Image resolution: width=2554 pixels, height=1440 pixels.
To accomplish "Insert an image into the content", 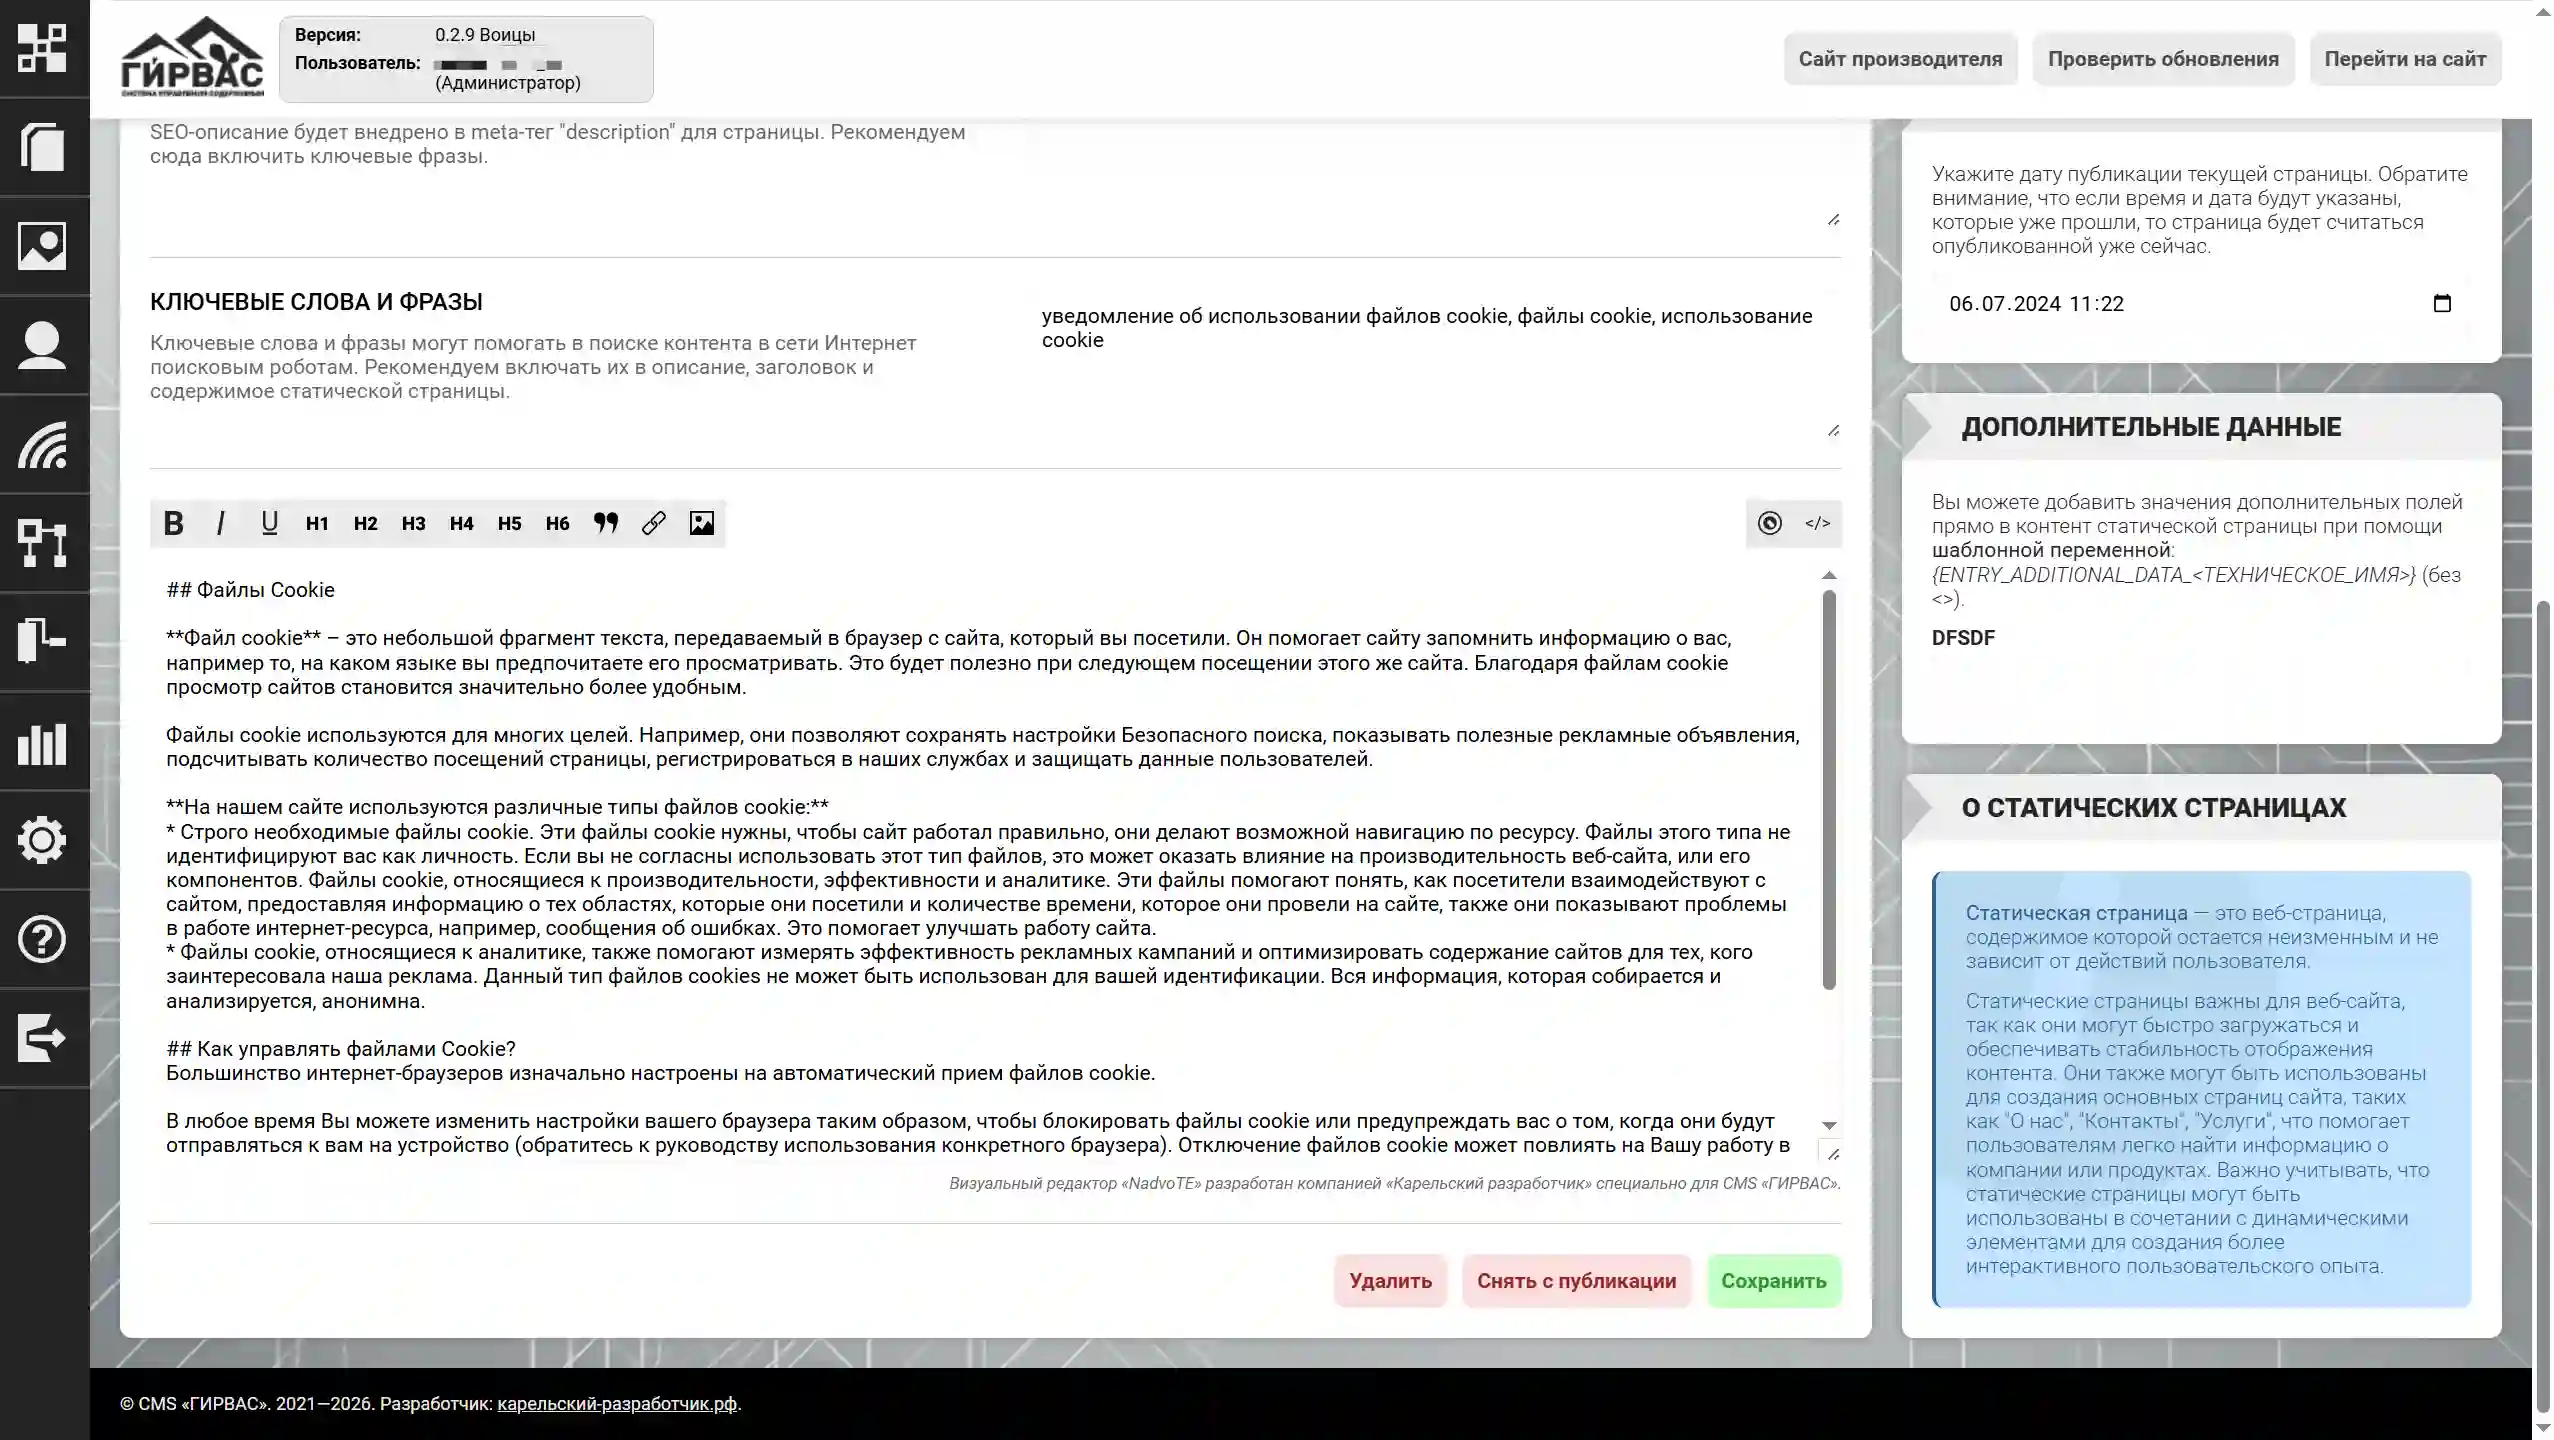I will [x=702, y=523].
